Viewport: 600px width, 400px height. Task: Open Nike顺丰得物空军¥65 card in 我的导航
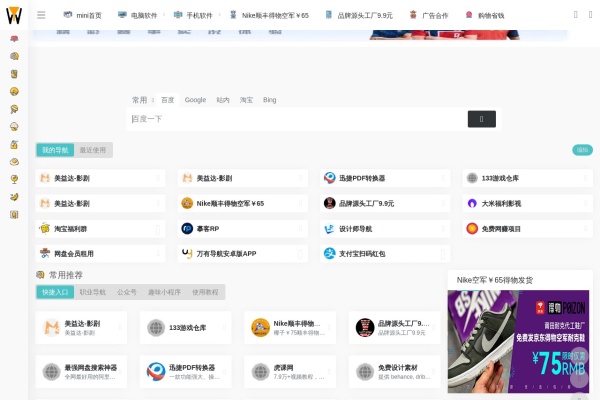pyautogui.click(x=243, y=203)
